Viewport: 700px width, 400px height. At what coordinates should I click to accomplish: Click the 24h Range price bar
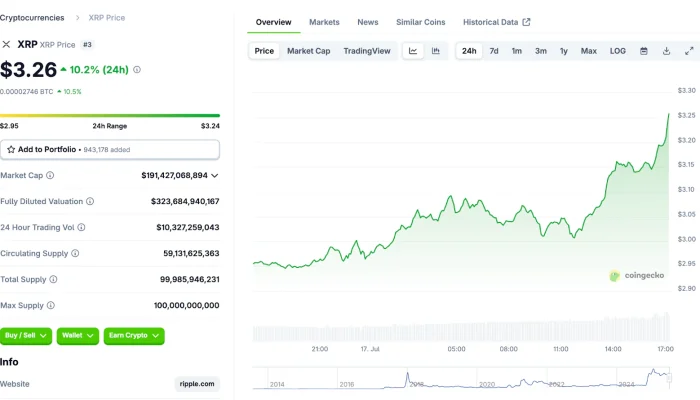point(110,116)
